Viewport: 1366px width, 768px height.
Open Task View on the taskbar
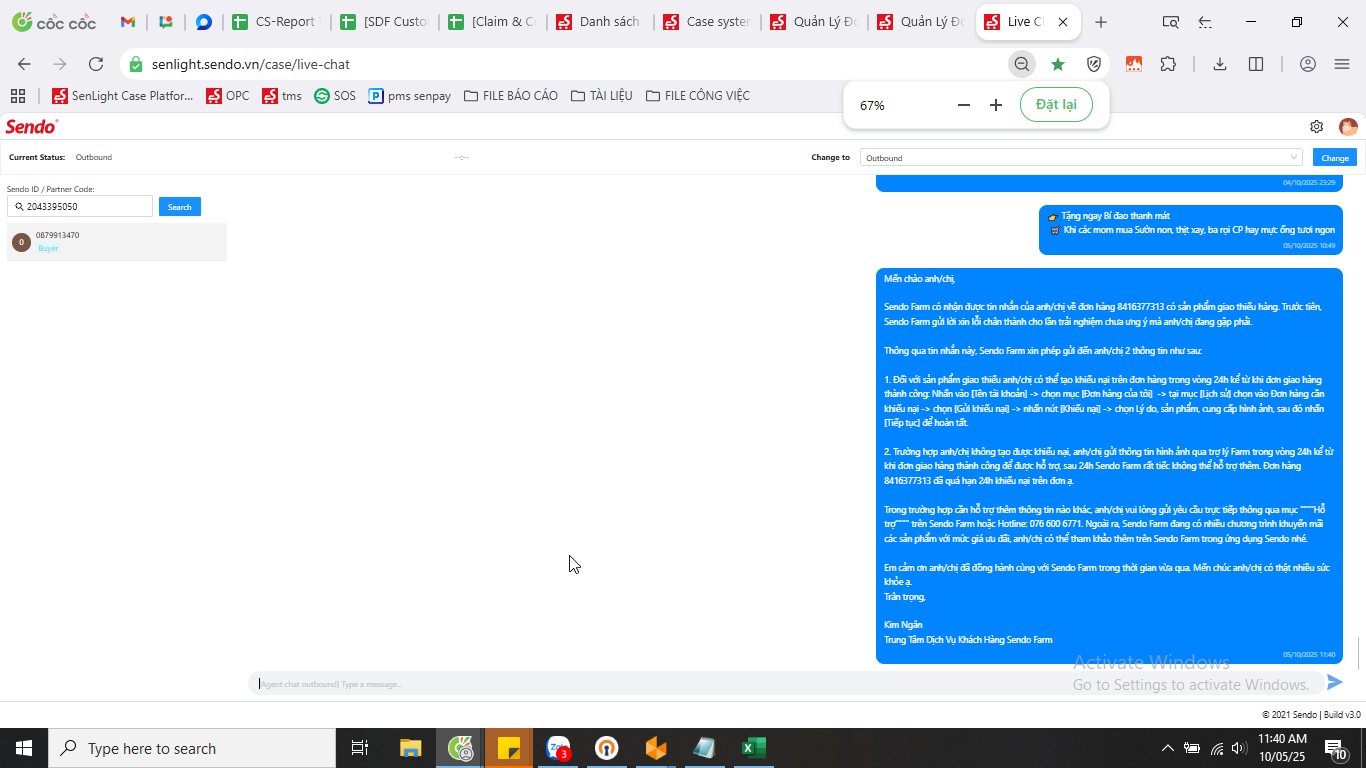360,748
